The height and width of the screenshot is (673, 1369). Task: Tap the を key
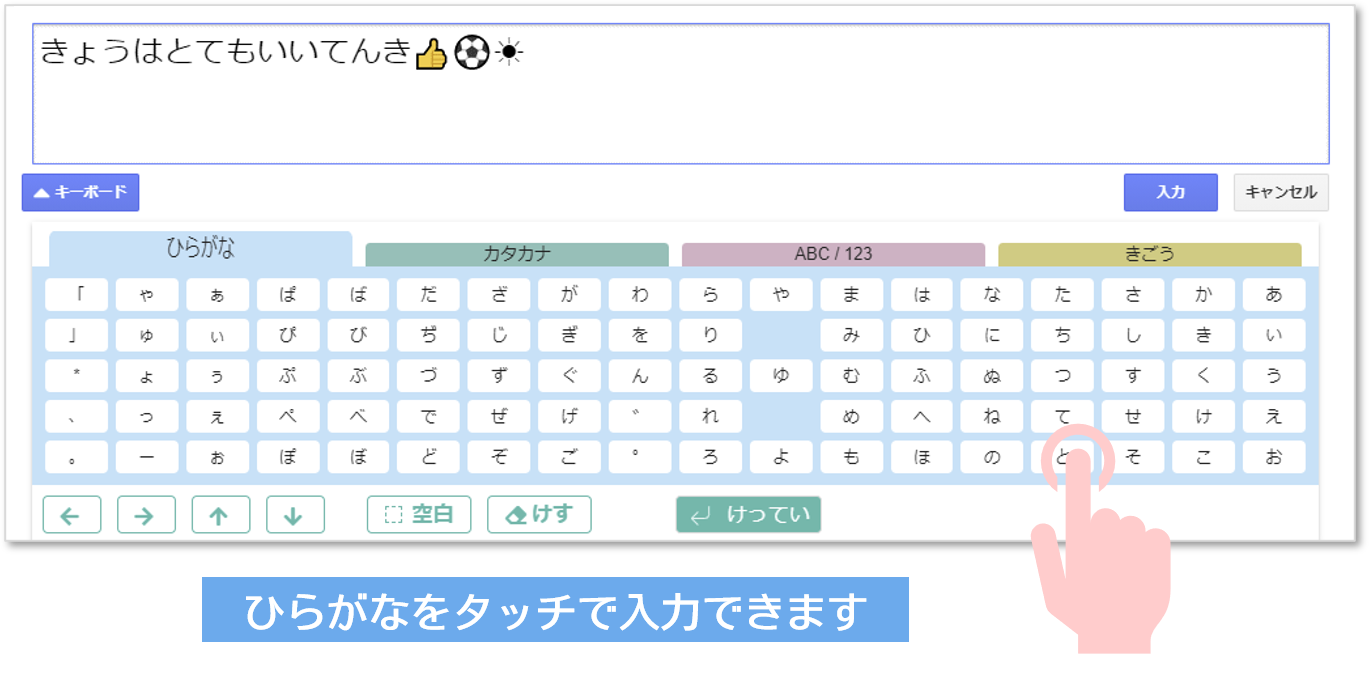pyautogui.click(x=640, y=336)
